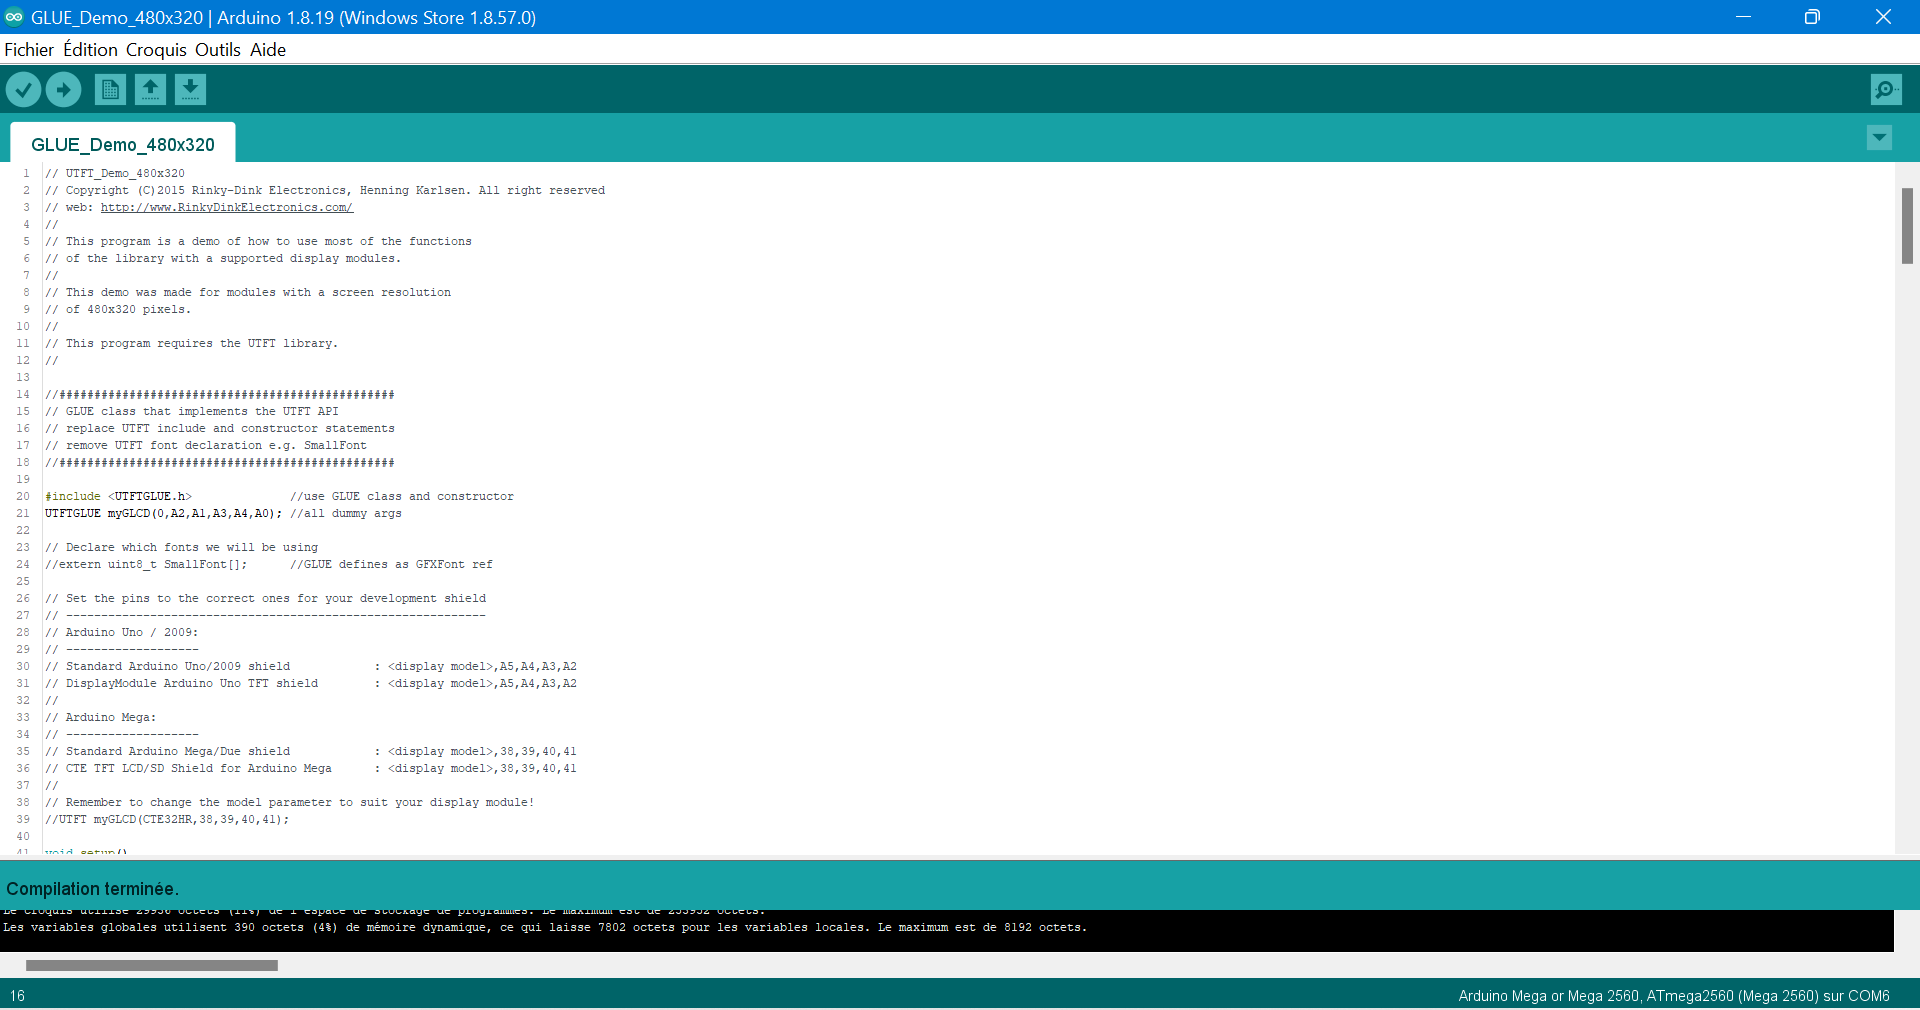Expand the tab options dropdown arrow
Screen dimensions: 1920x1010
pos(1879,138)
